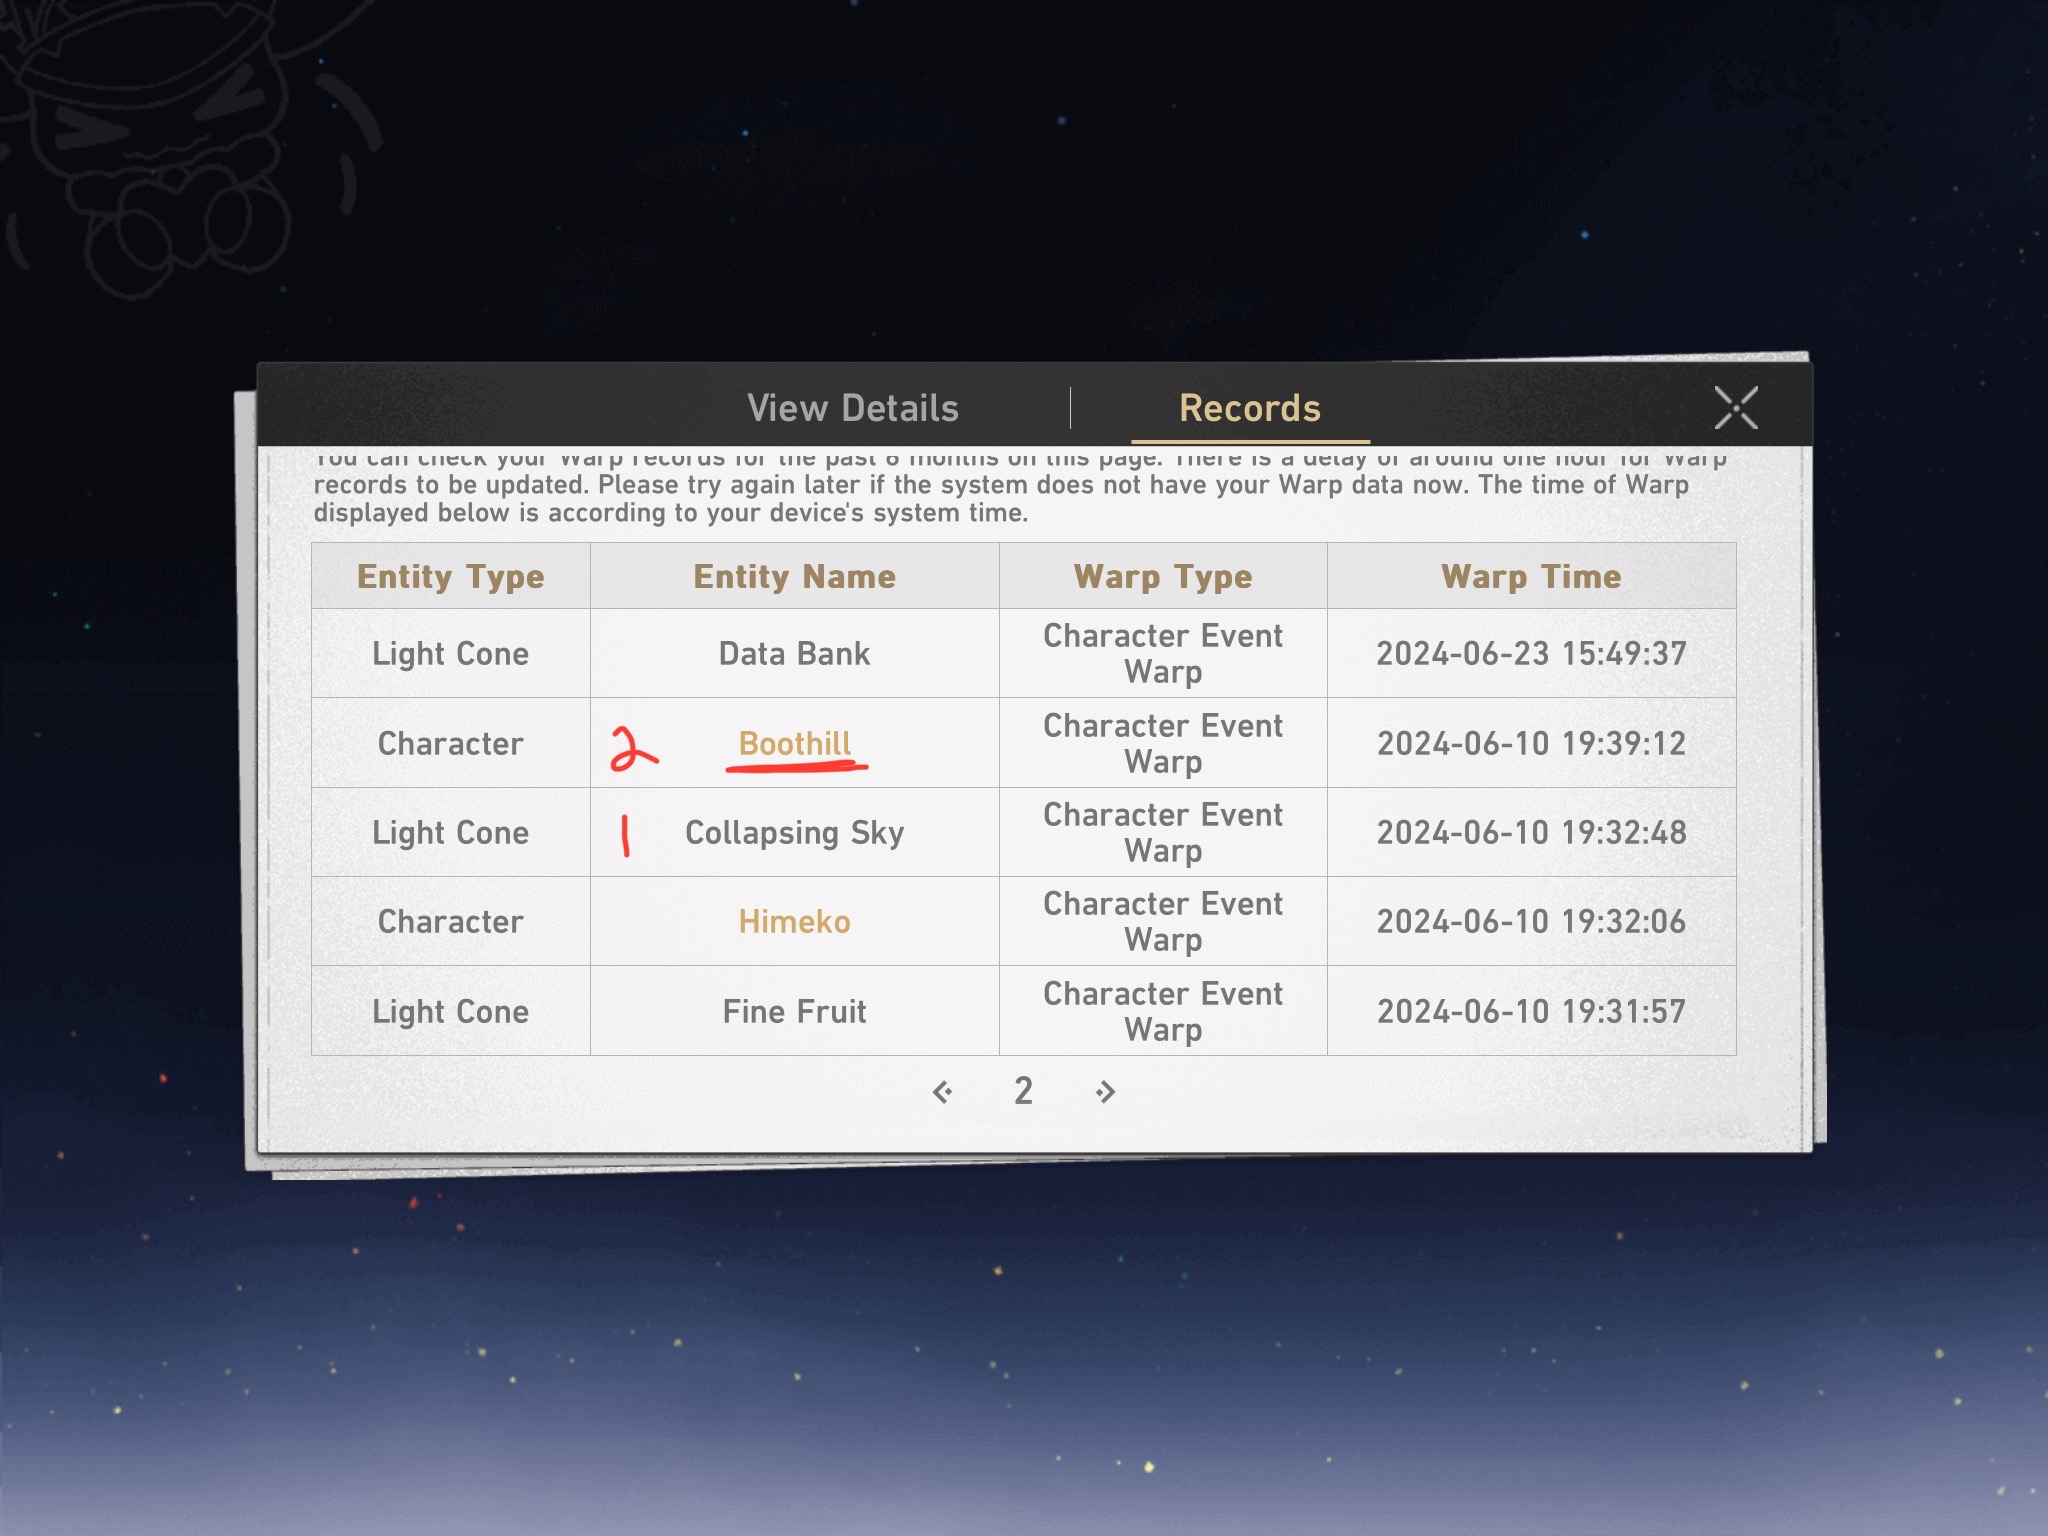This screenshot has width=2048, height=1536.
Task: Click Character Event Warp in Collapsing Sky row
Action: 1163,833
